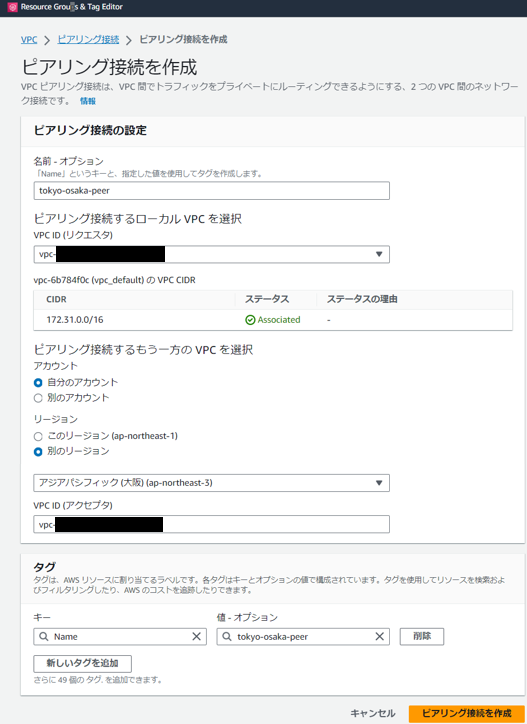Screen dimensions: 527x724
Task: Click the VPC breadcrumb link
Action: click(29, 40)
